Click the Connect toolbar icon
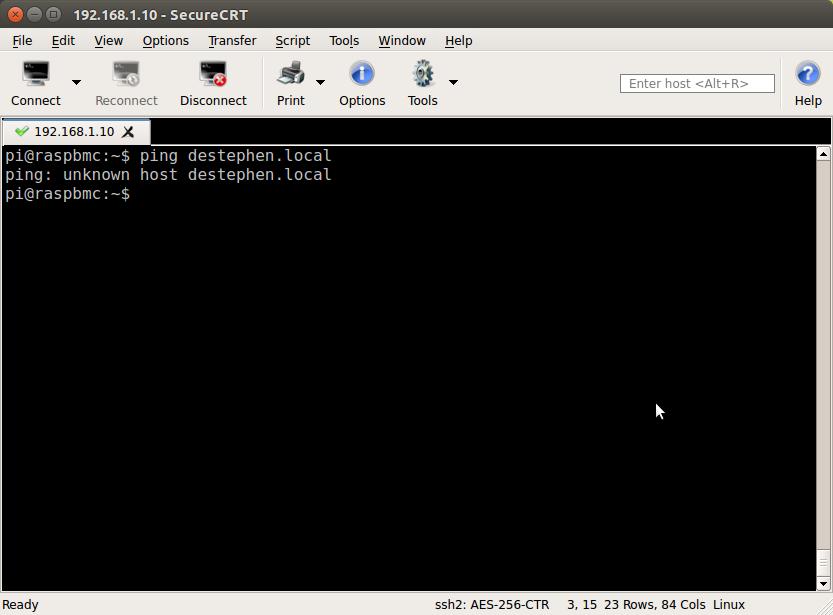Screen dimensions: 833x615 pos(36,74)
